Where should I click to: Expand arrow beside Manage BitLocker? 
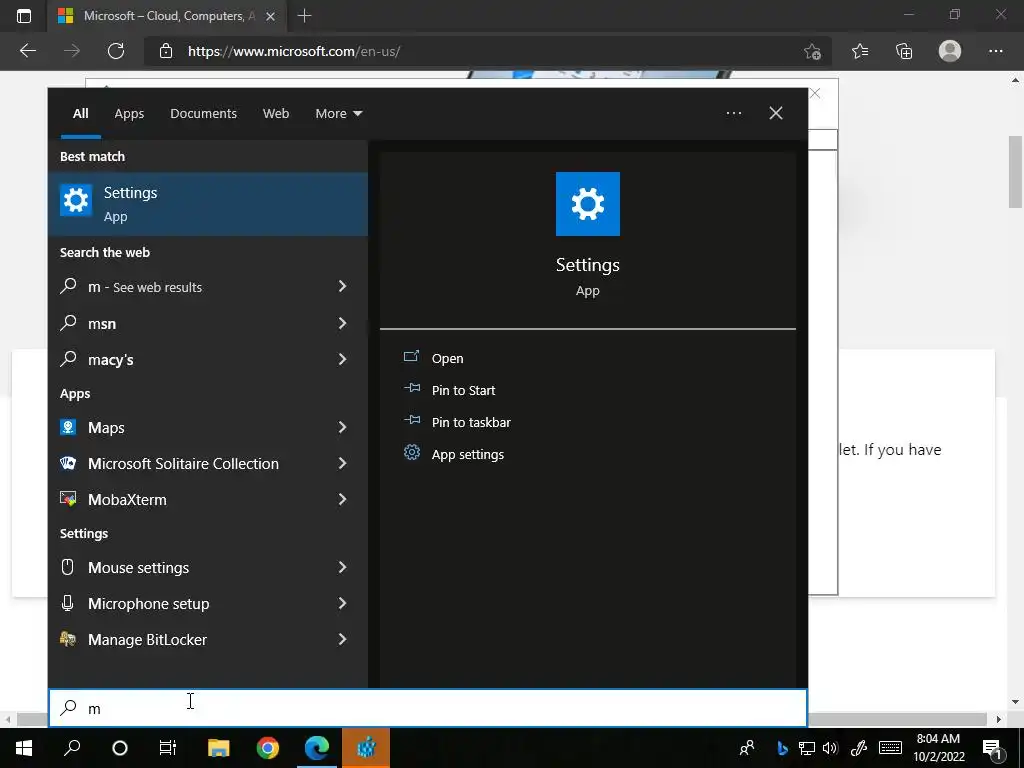[x=342, y=639]
